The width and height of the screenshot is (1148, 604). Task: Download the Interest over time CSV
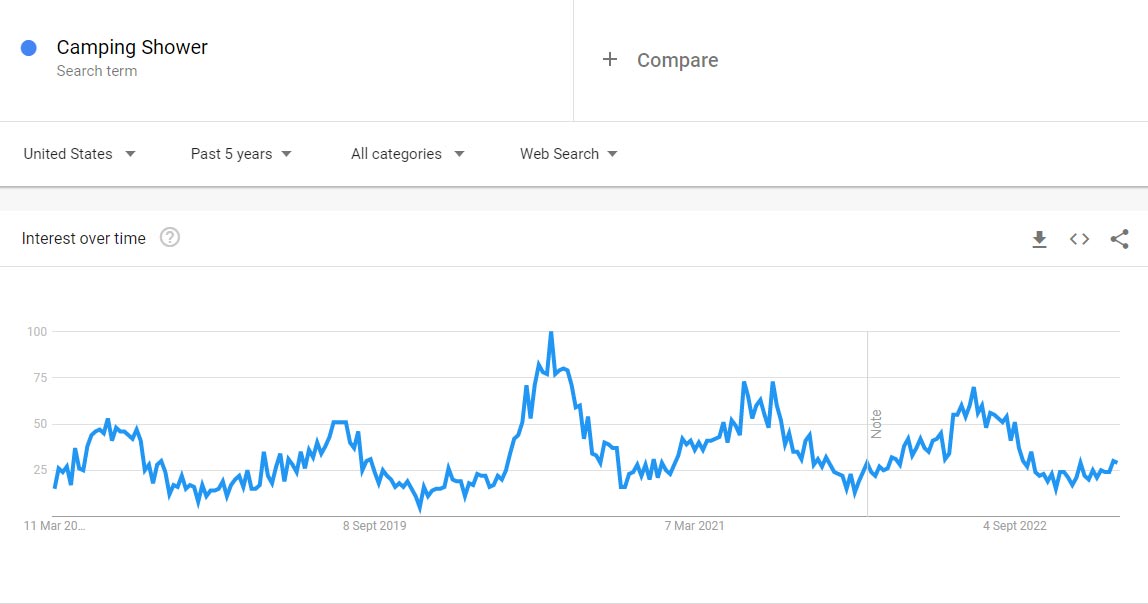point(1039,239)
